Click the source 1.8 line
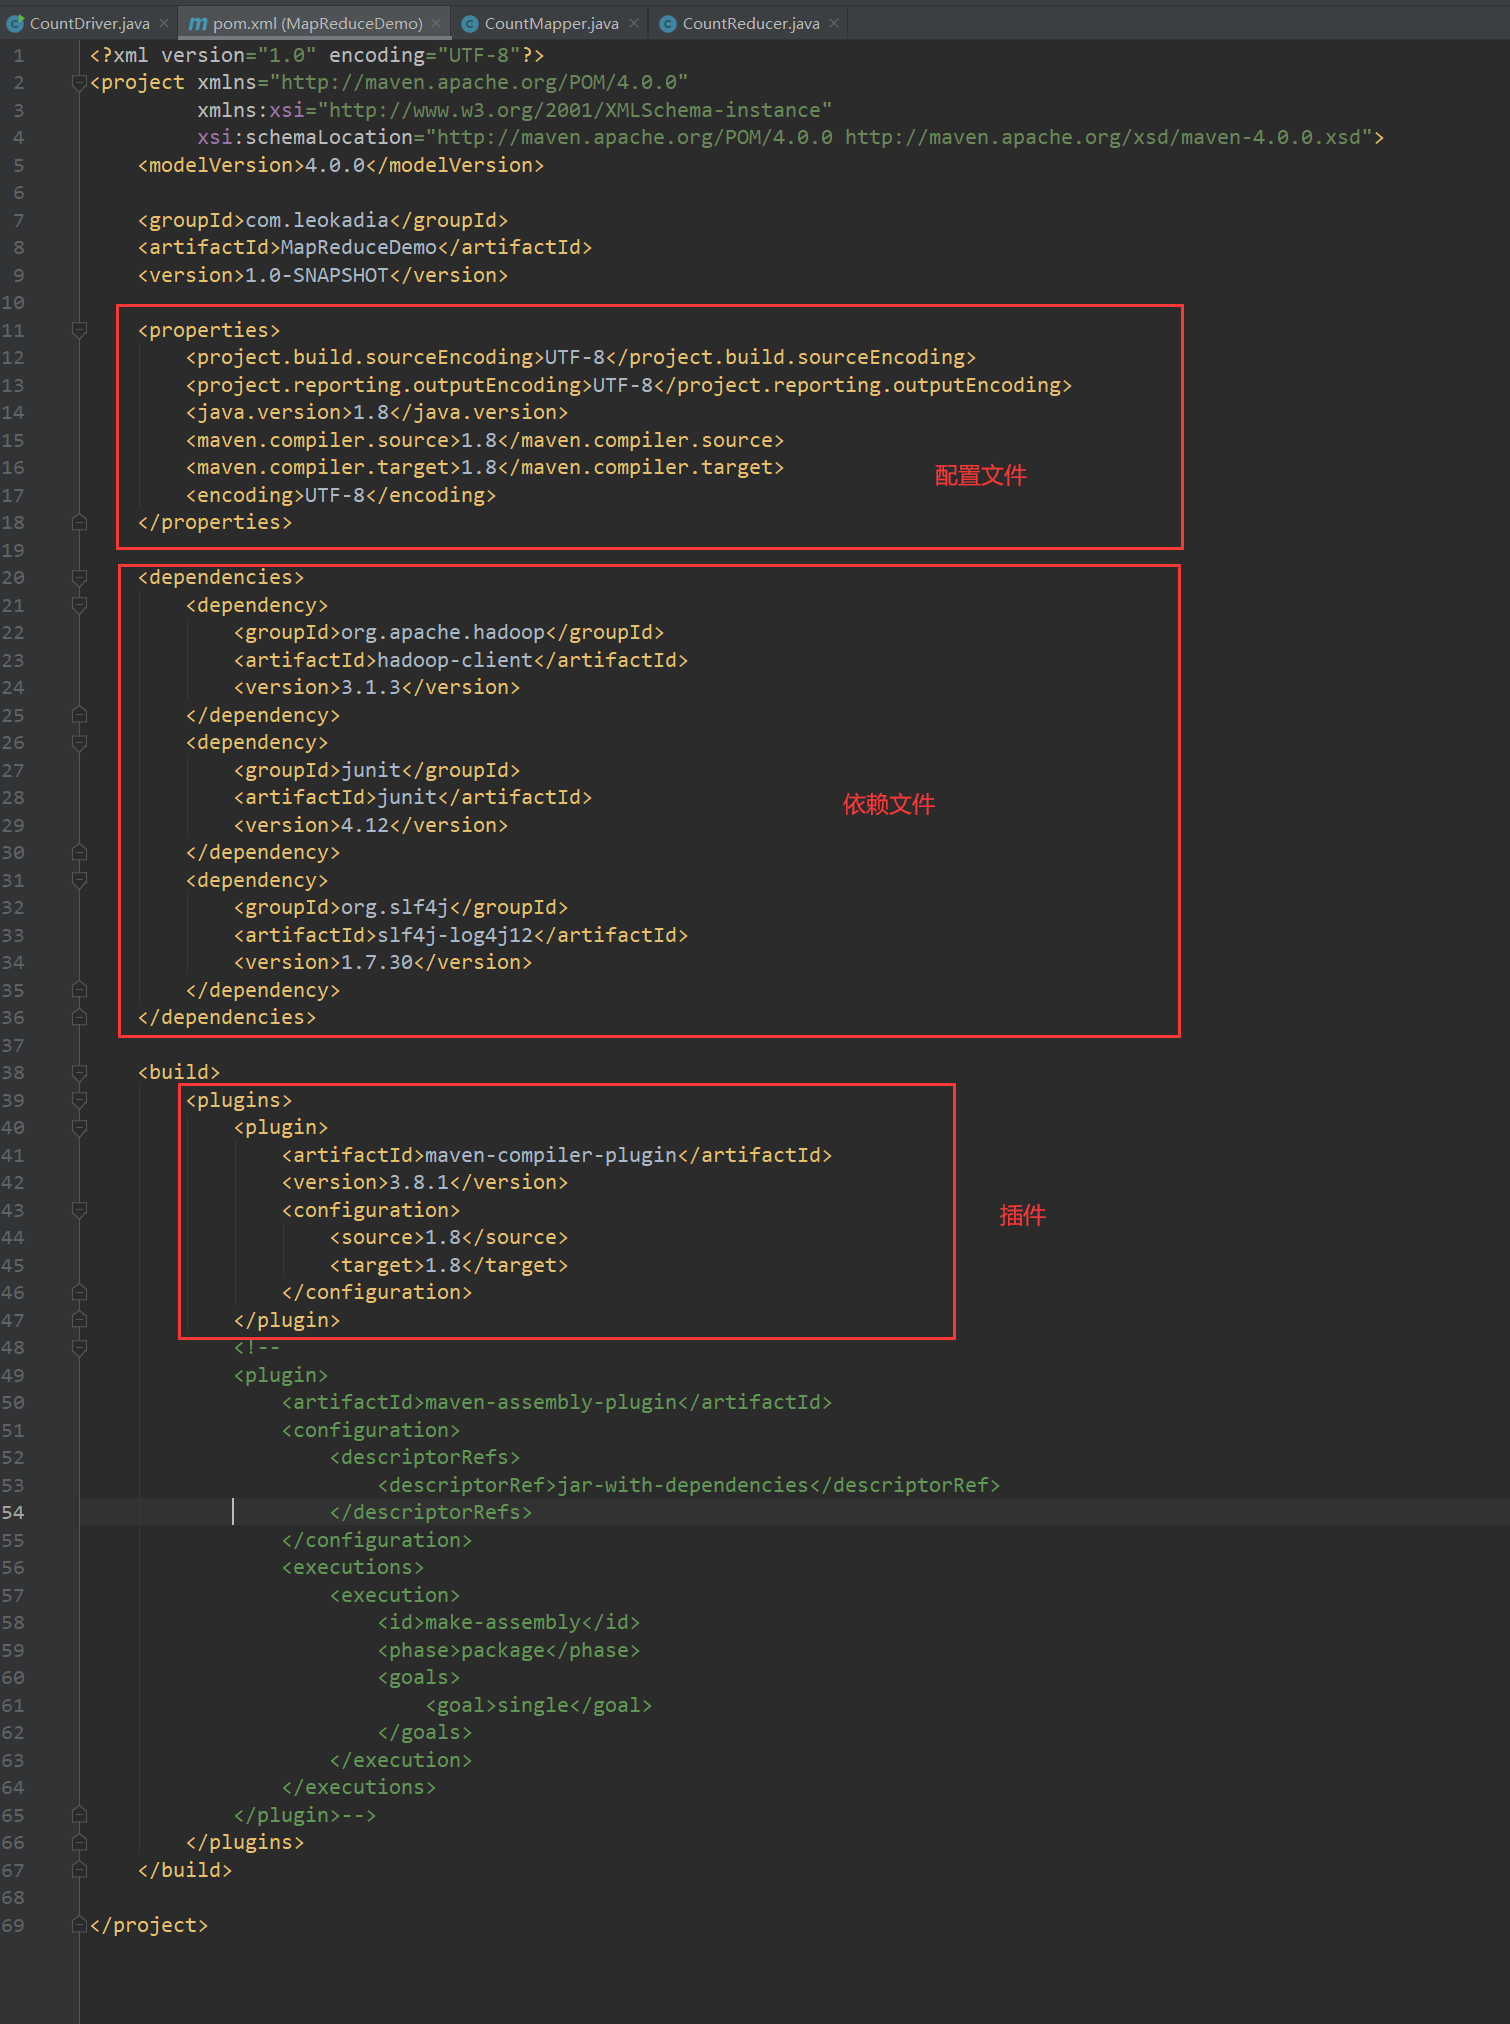The height and width of the screenshot is (2024, 1510). point(449,1237)
